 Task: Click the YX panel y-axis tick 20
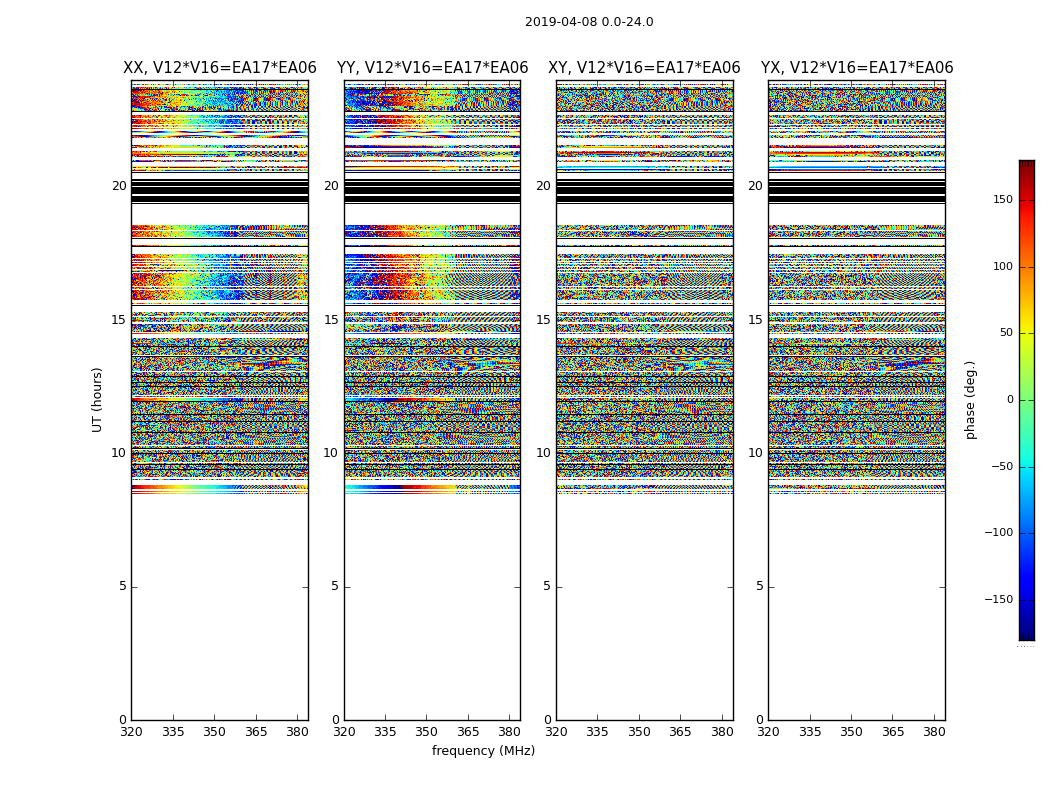point(756,186)
